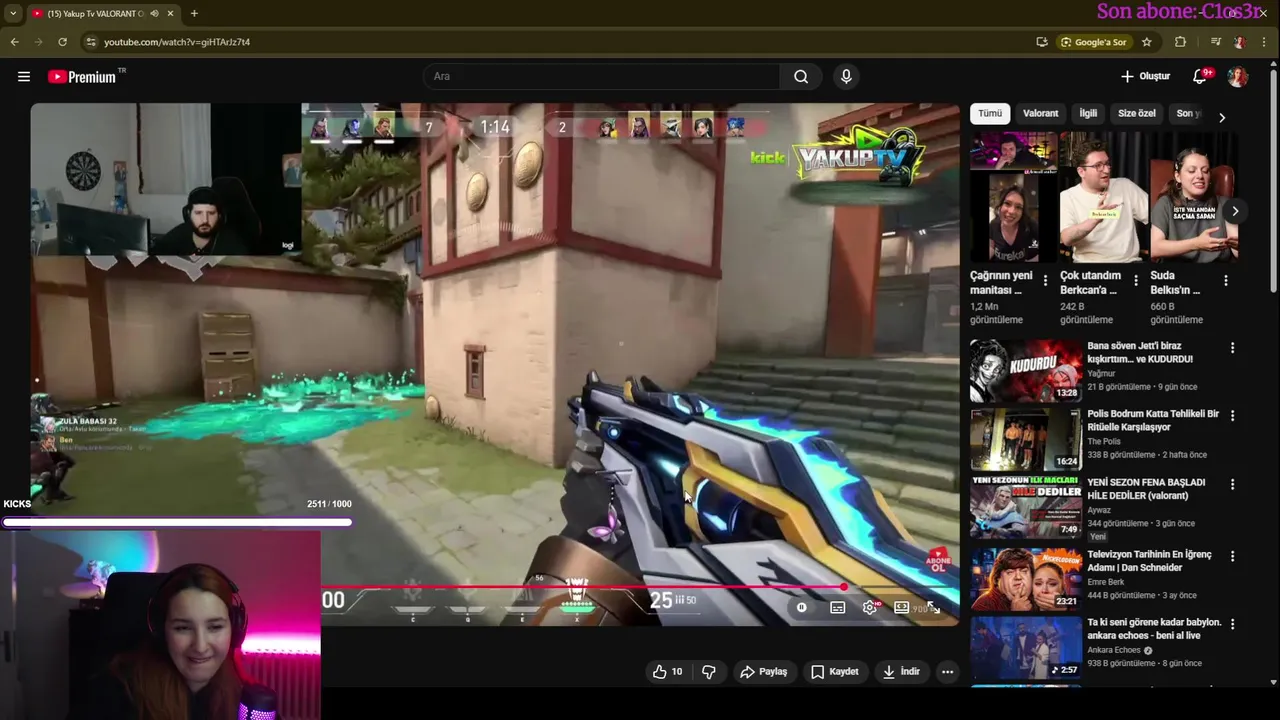1280x720 pixels.
Task: Open the Chrome profile avatar
Action: pyautogui.click(x=1240, y=42)
